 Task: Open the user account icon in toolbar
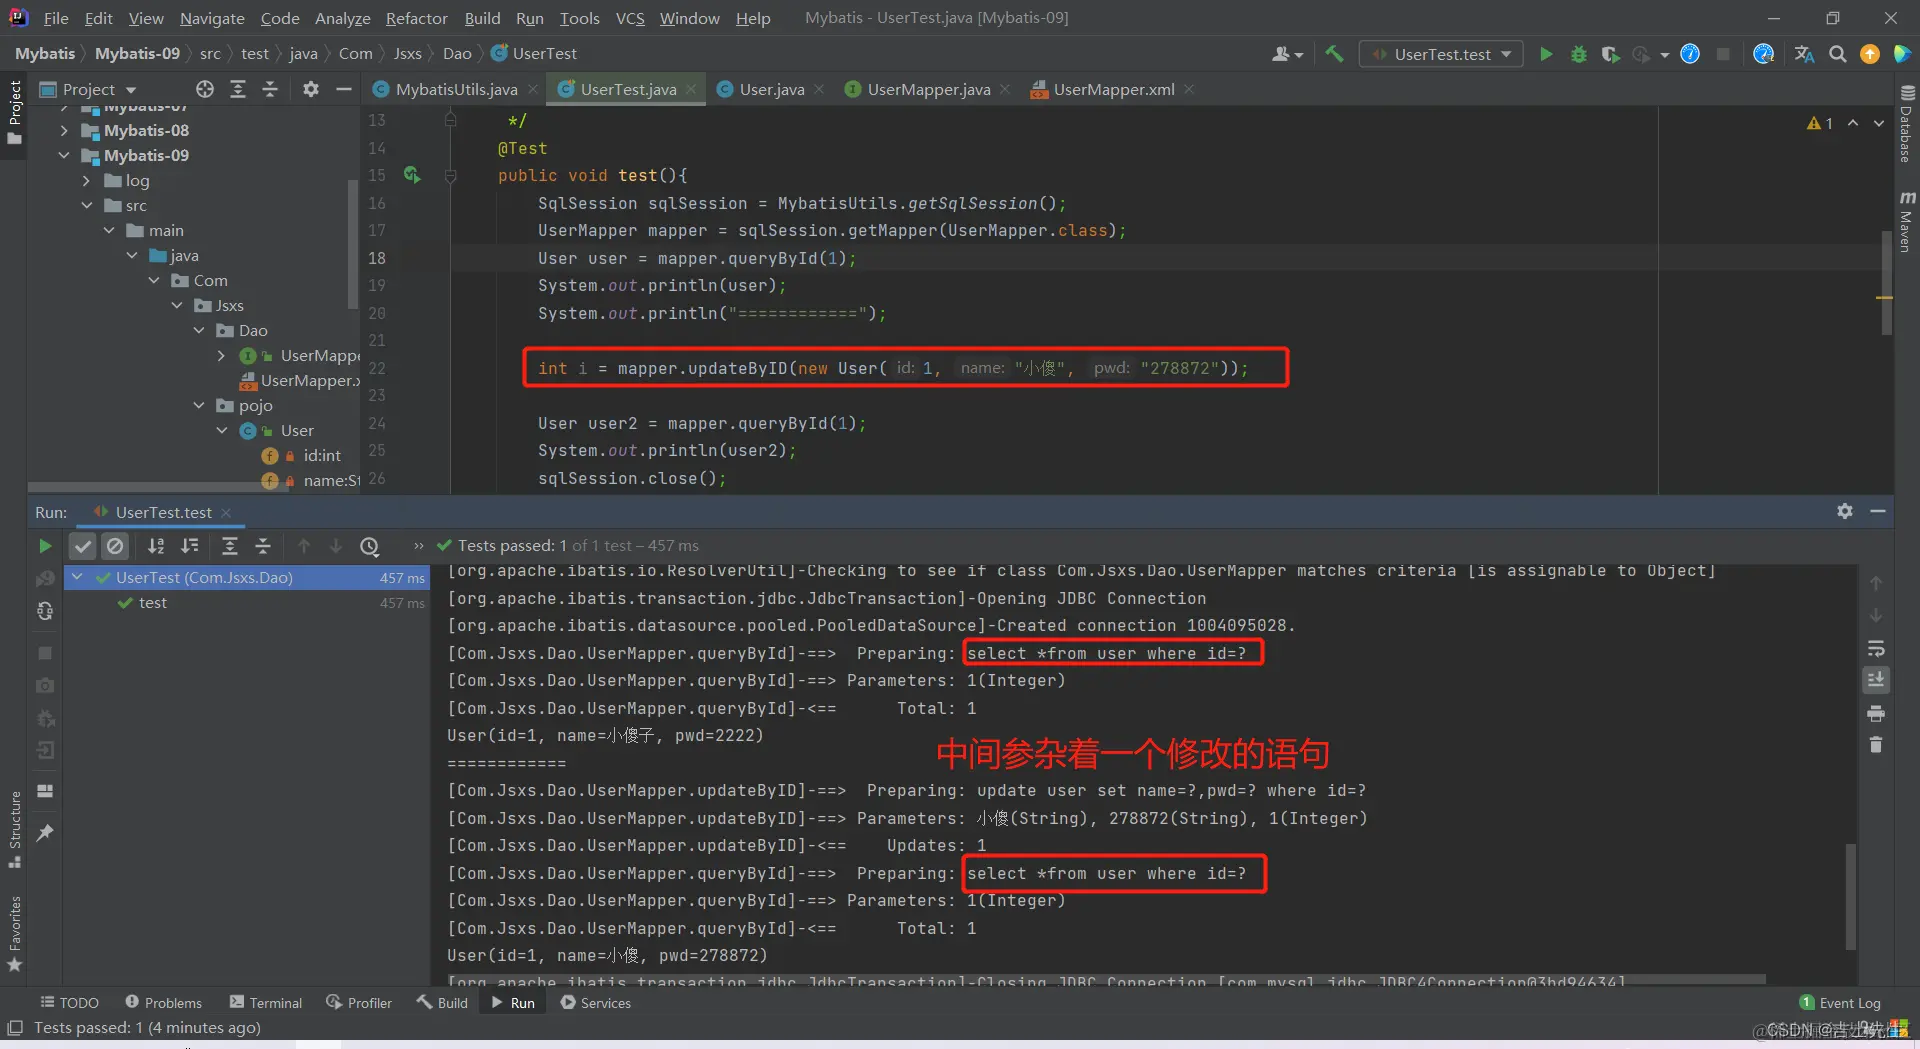coord(1286,54)
